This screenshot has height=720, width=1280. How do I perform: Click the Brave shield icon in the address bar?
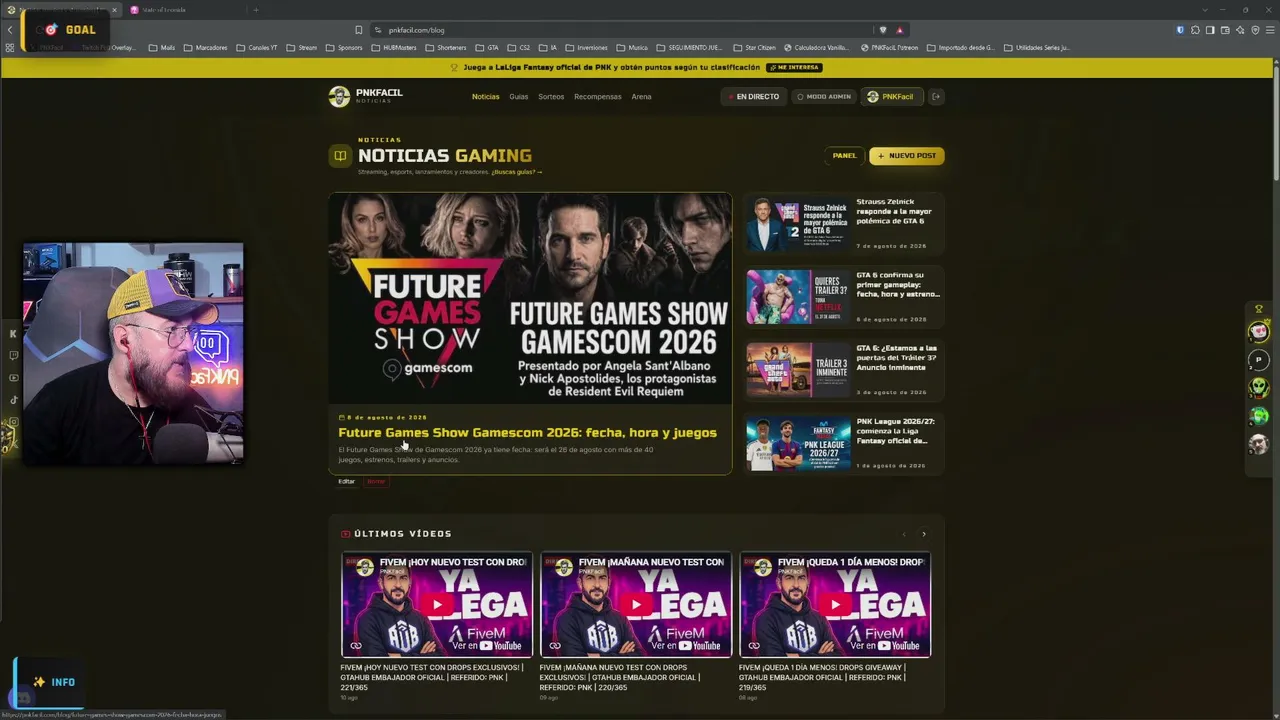883,30
